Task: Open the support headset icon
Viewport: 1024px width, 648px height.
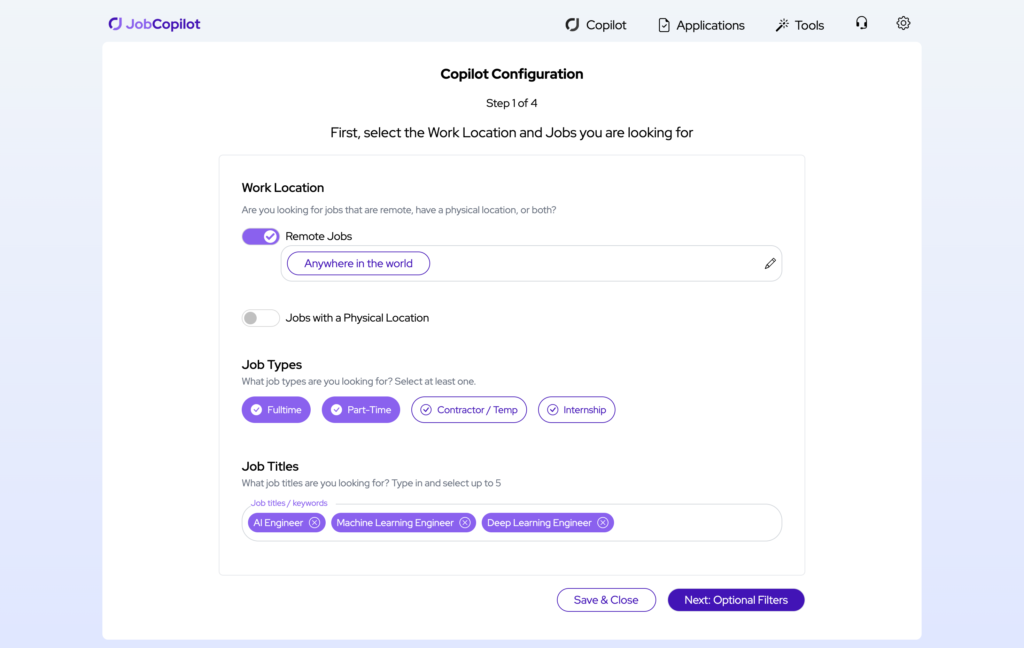Action: tap(861, 23)
